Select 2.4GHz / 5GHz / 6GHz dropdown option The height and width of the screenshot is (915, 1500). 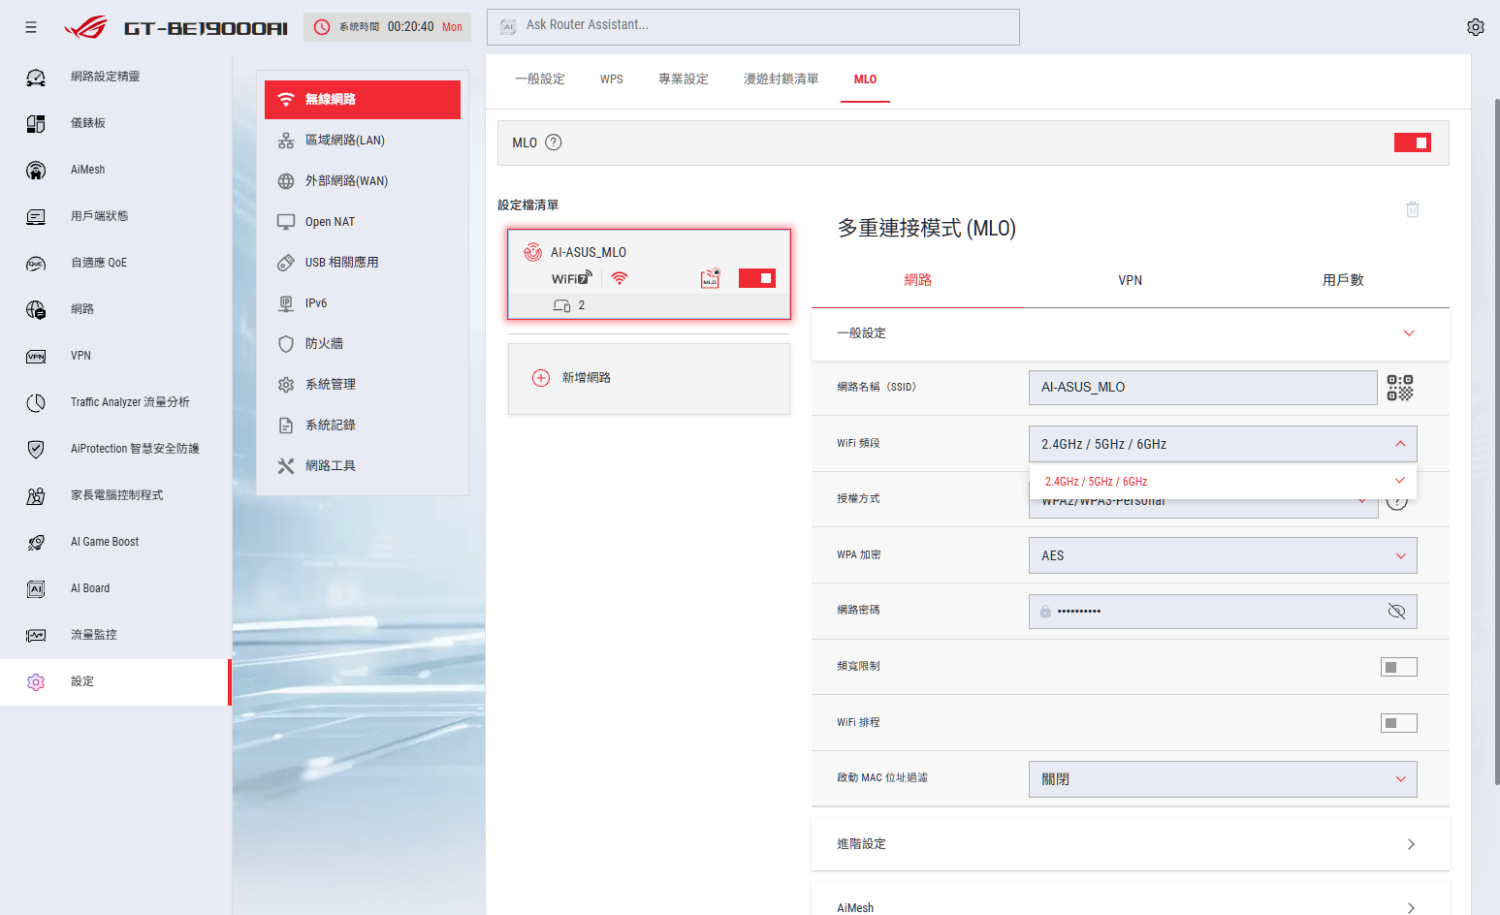tap(1222, 481)
